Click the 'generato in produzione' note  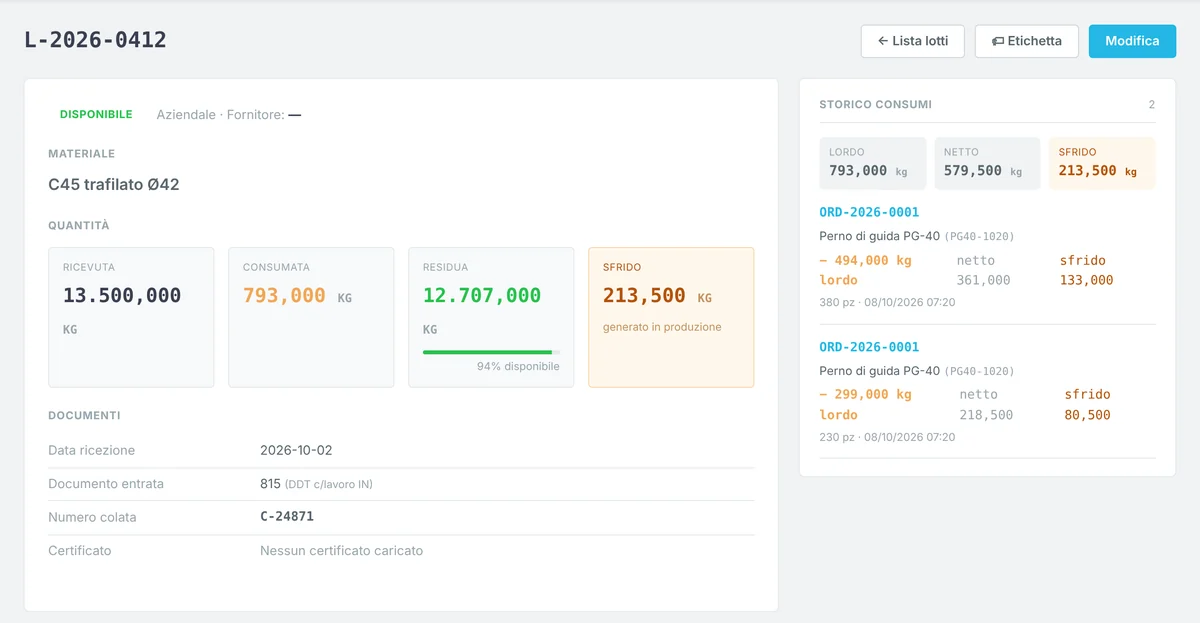(x=662, y=327)
